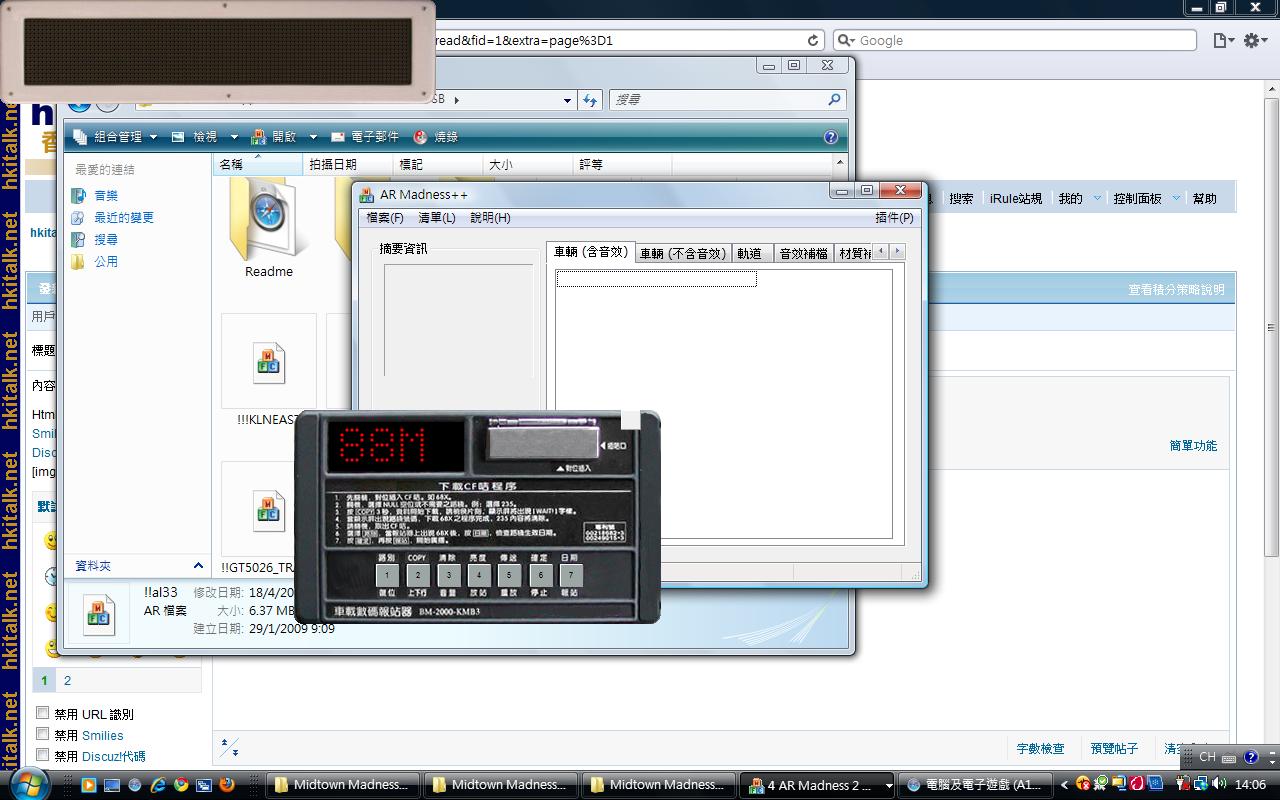
Task: Open the Organize dropdown in Explorer
Action: (x=115, y=137)
